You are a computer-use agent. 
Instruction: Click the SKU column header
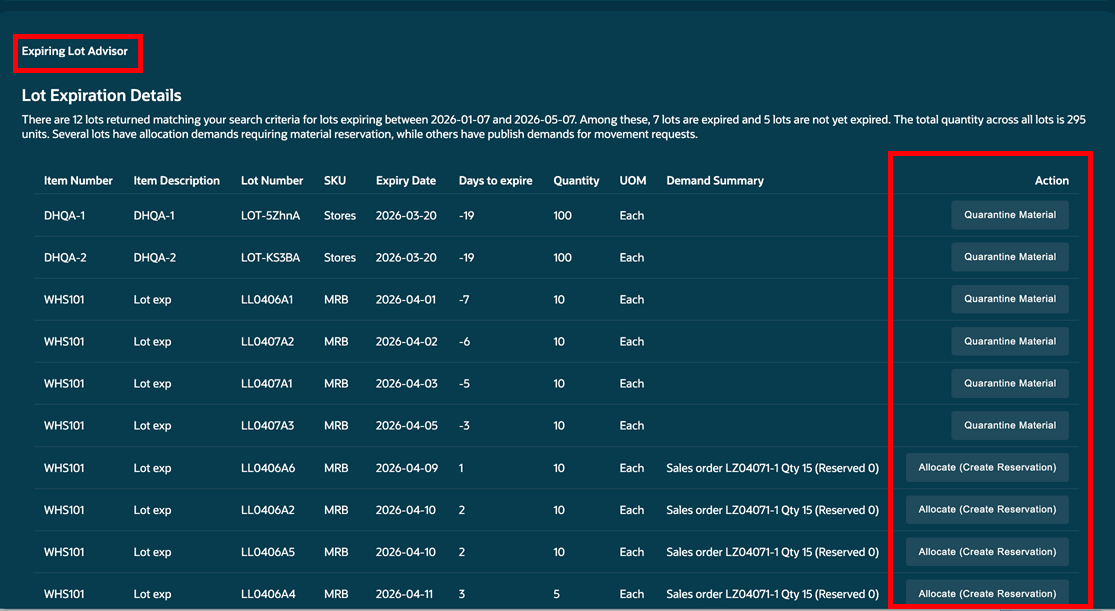click(335, 181)
